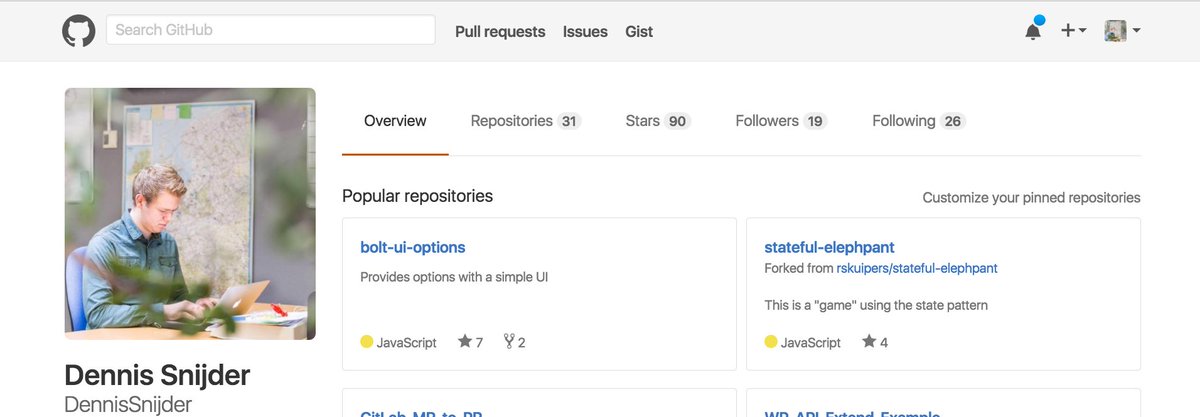The width and height of the screenshot is (1200, 417).
Task: Click Customize your pinned repositories
Action: [x=1031, y=198]
